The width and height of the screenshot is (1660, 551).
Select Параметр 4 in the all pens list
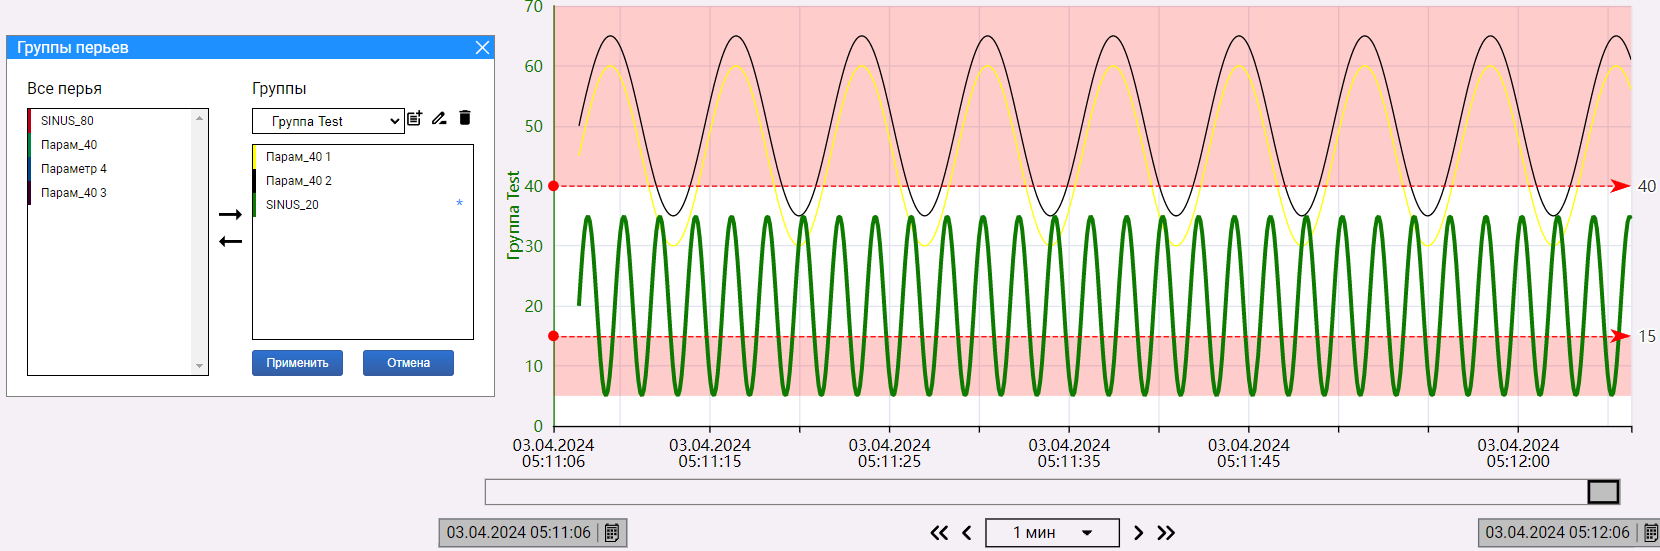coord(73,169)
